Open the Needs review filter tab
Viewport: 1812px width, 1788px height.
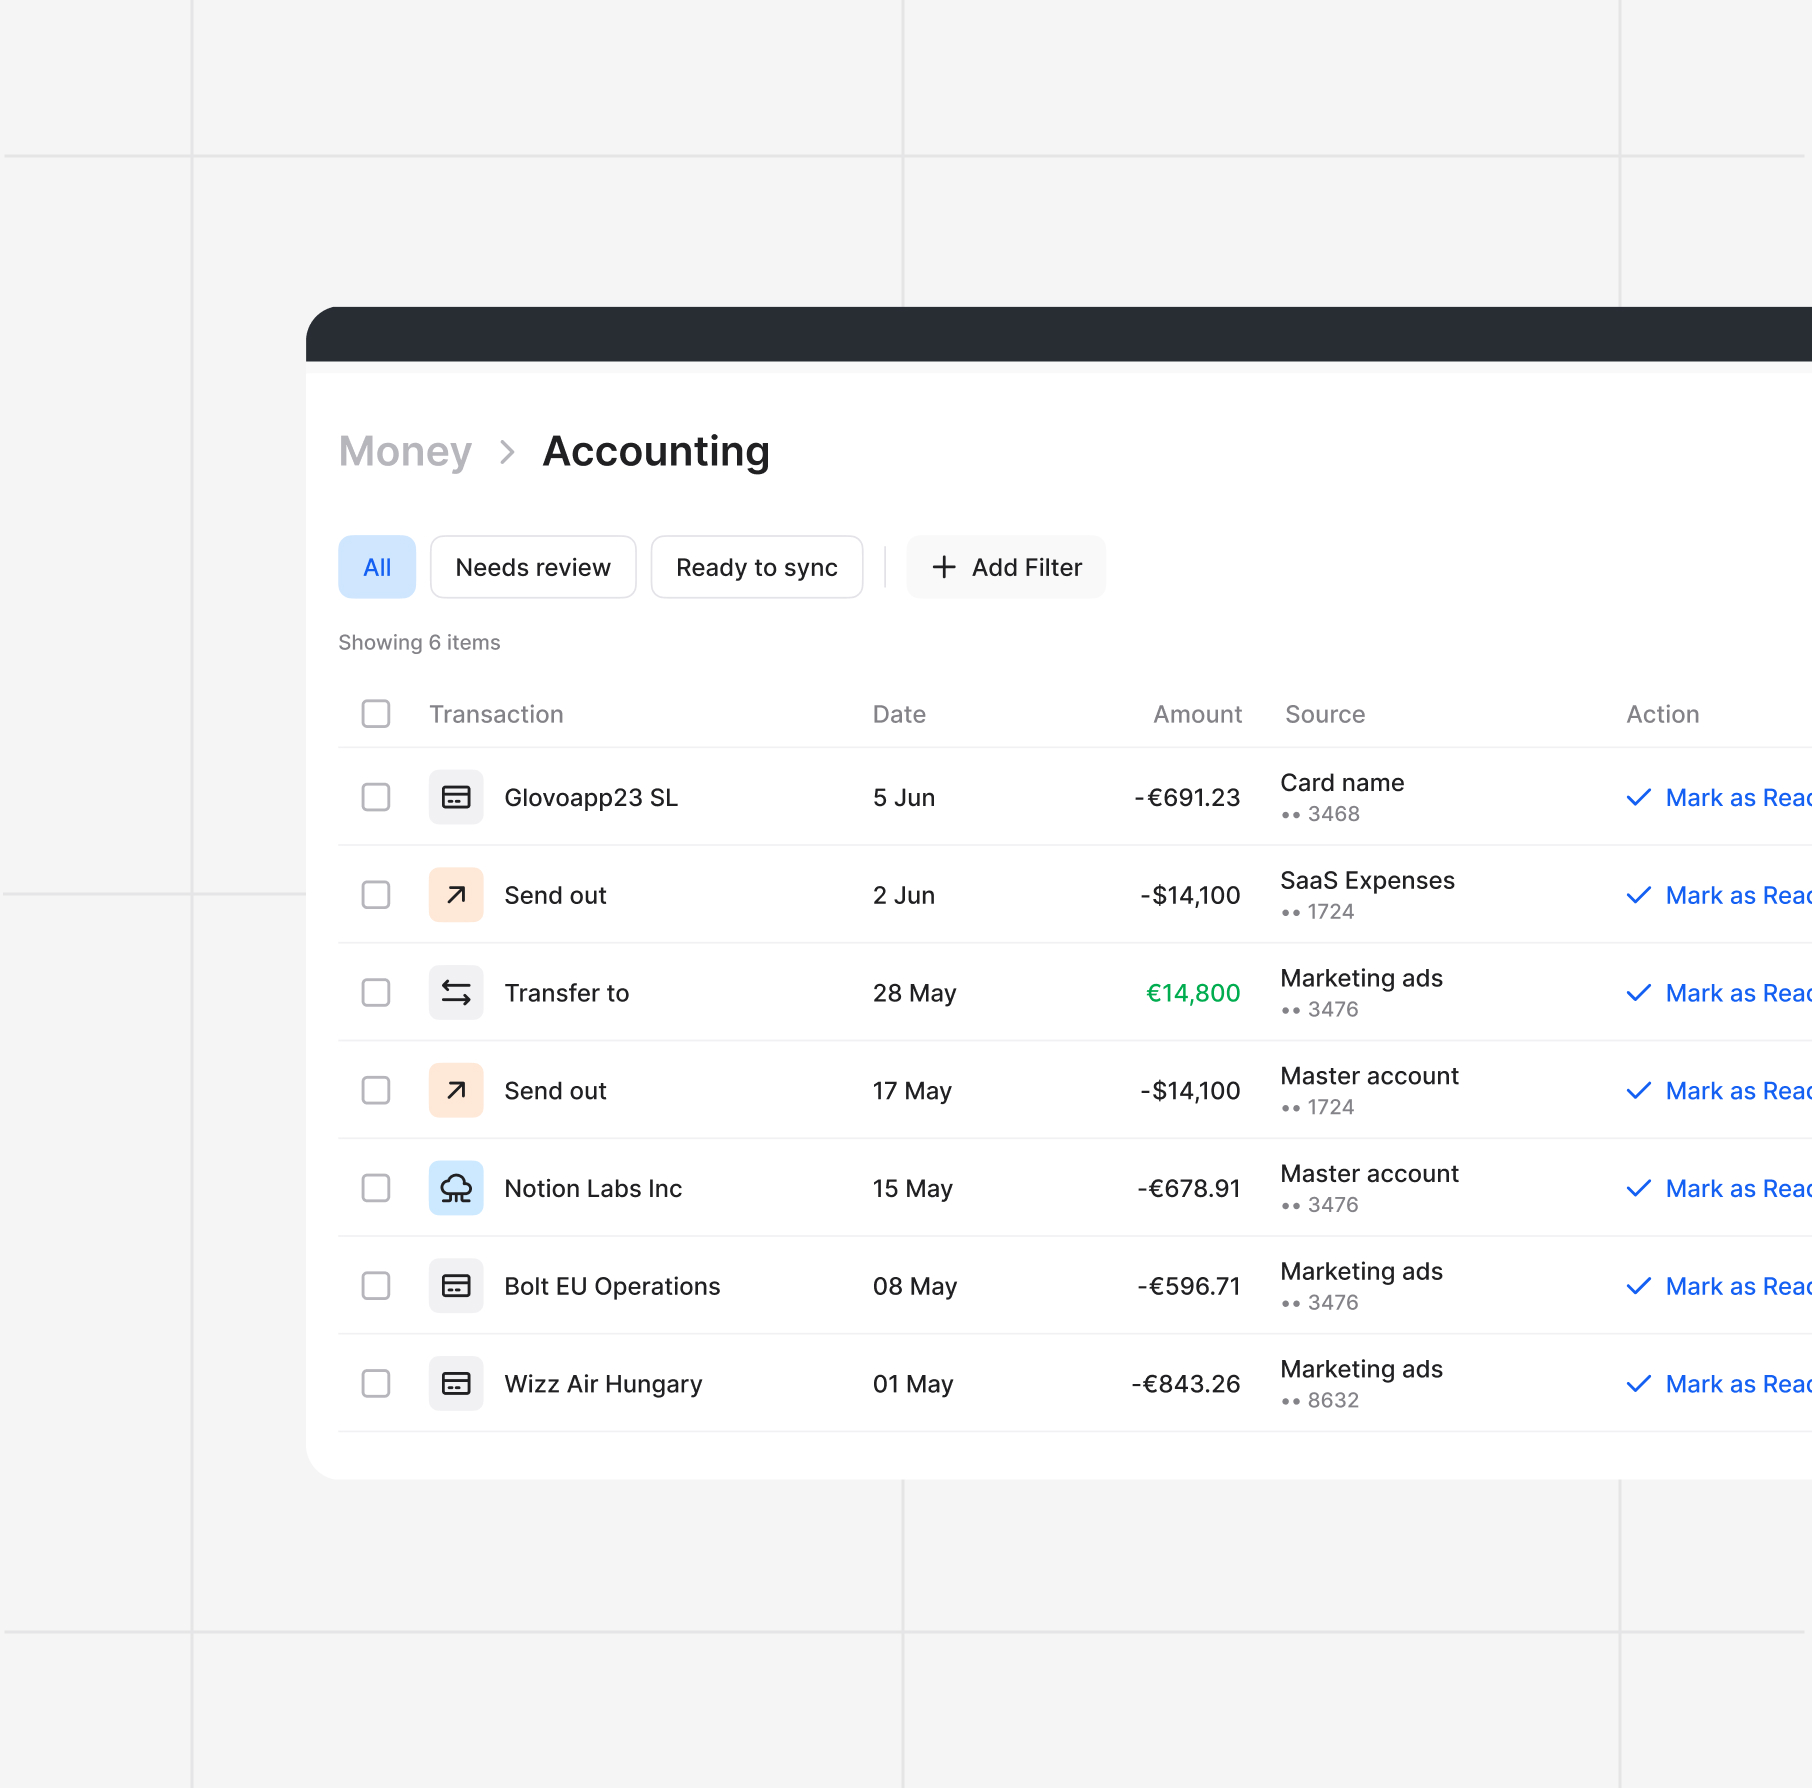[x=533, y=567]
